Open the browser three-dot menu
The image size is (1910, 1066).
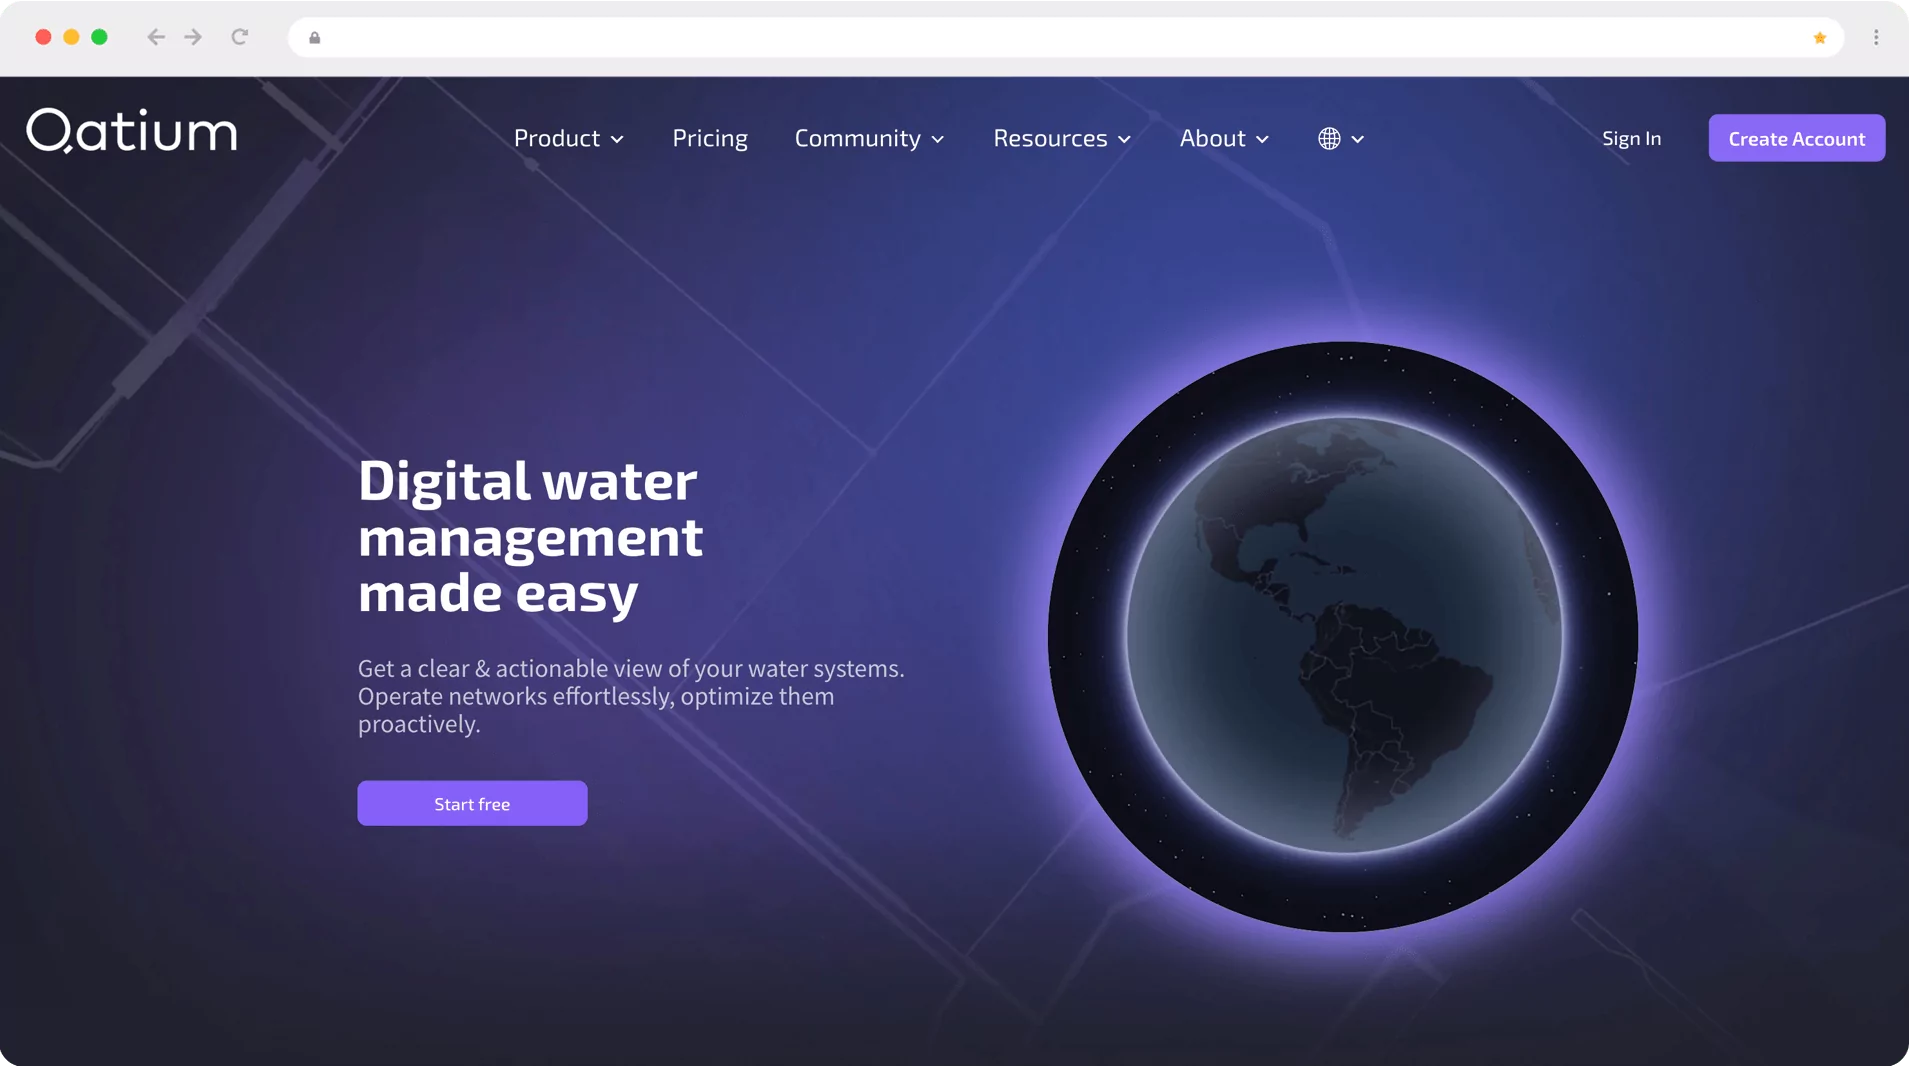[1876, 37]
